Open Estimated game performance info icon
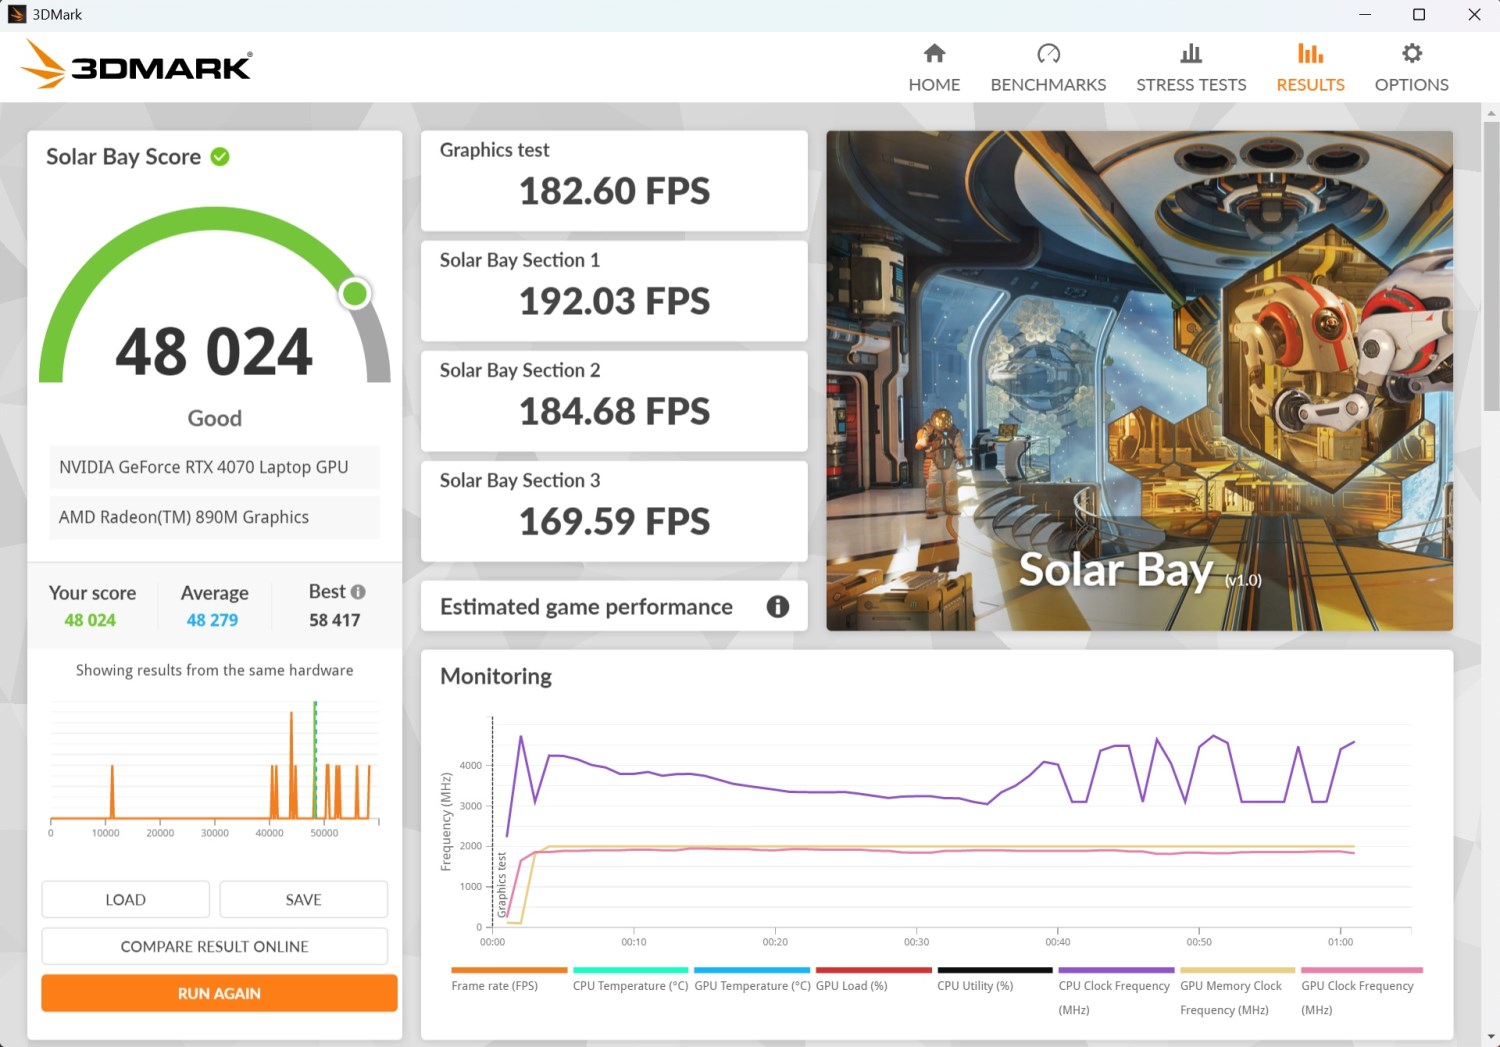 pyautogui.click(x=778, y=606)
